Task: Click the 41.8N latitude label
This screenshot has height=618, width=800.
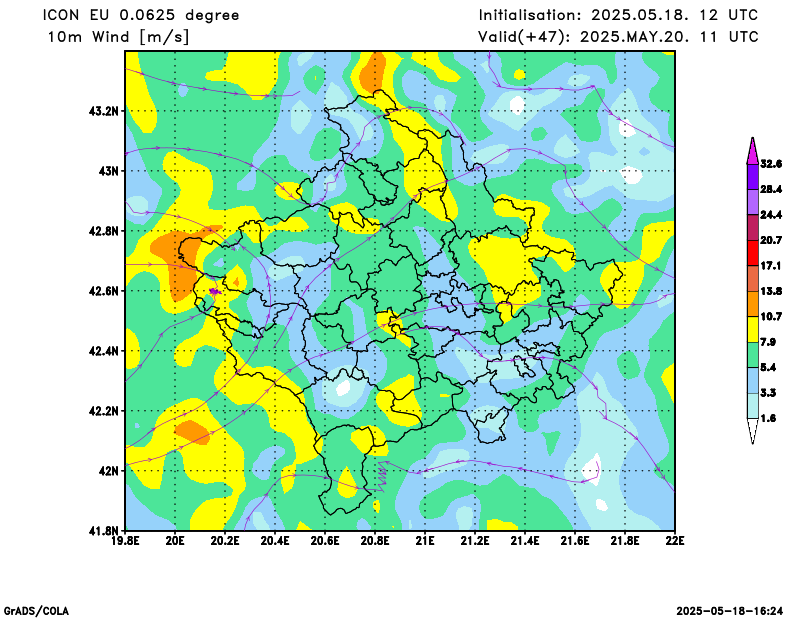Action: click(104, 531)
